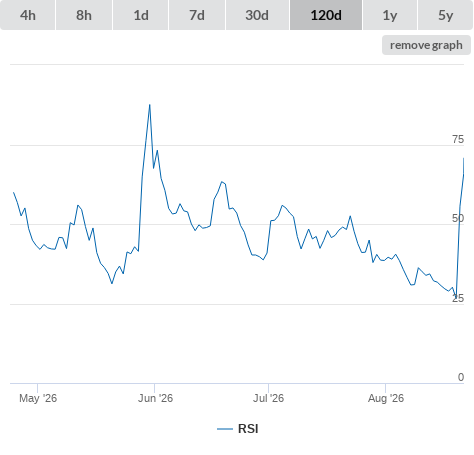Switch to the 8h time range
The image size is (474, 455).
84,15
